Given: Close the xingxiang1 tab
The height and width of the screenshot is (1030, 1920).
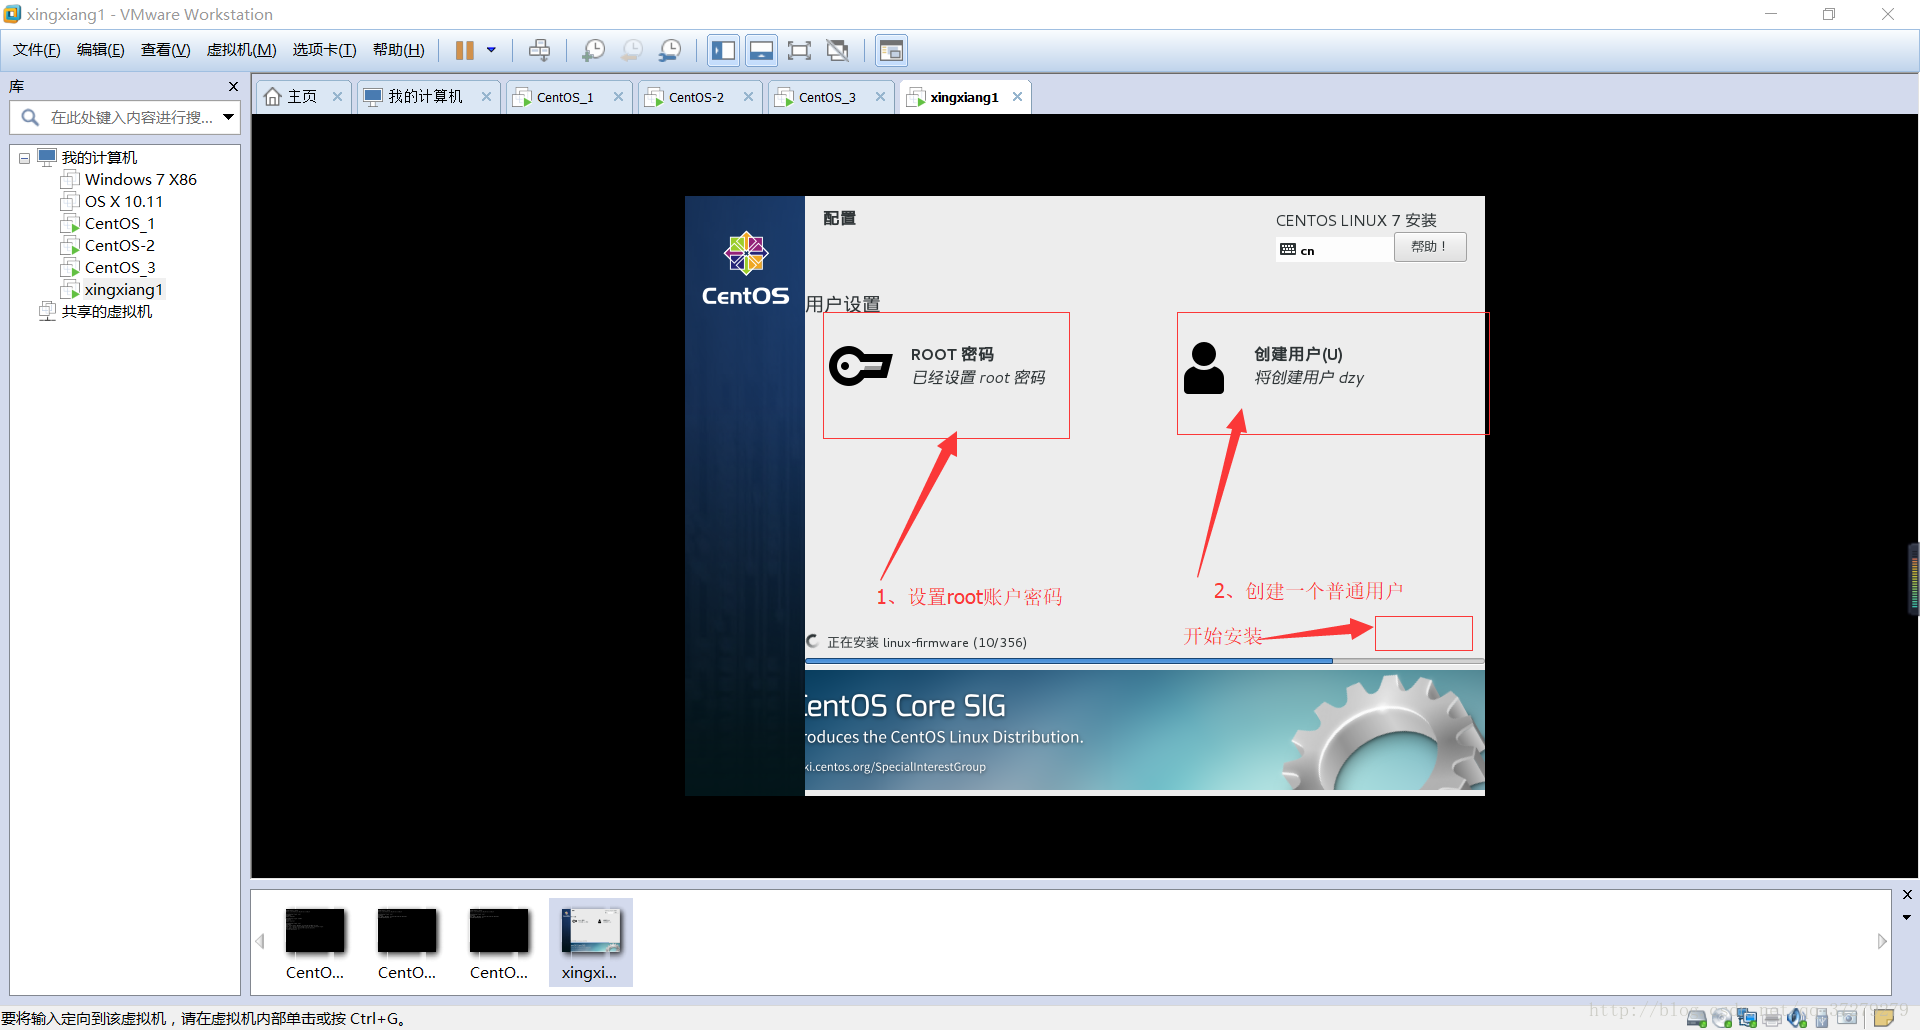Looking at the screenshot, I should coord(1017,97).
